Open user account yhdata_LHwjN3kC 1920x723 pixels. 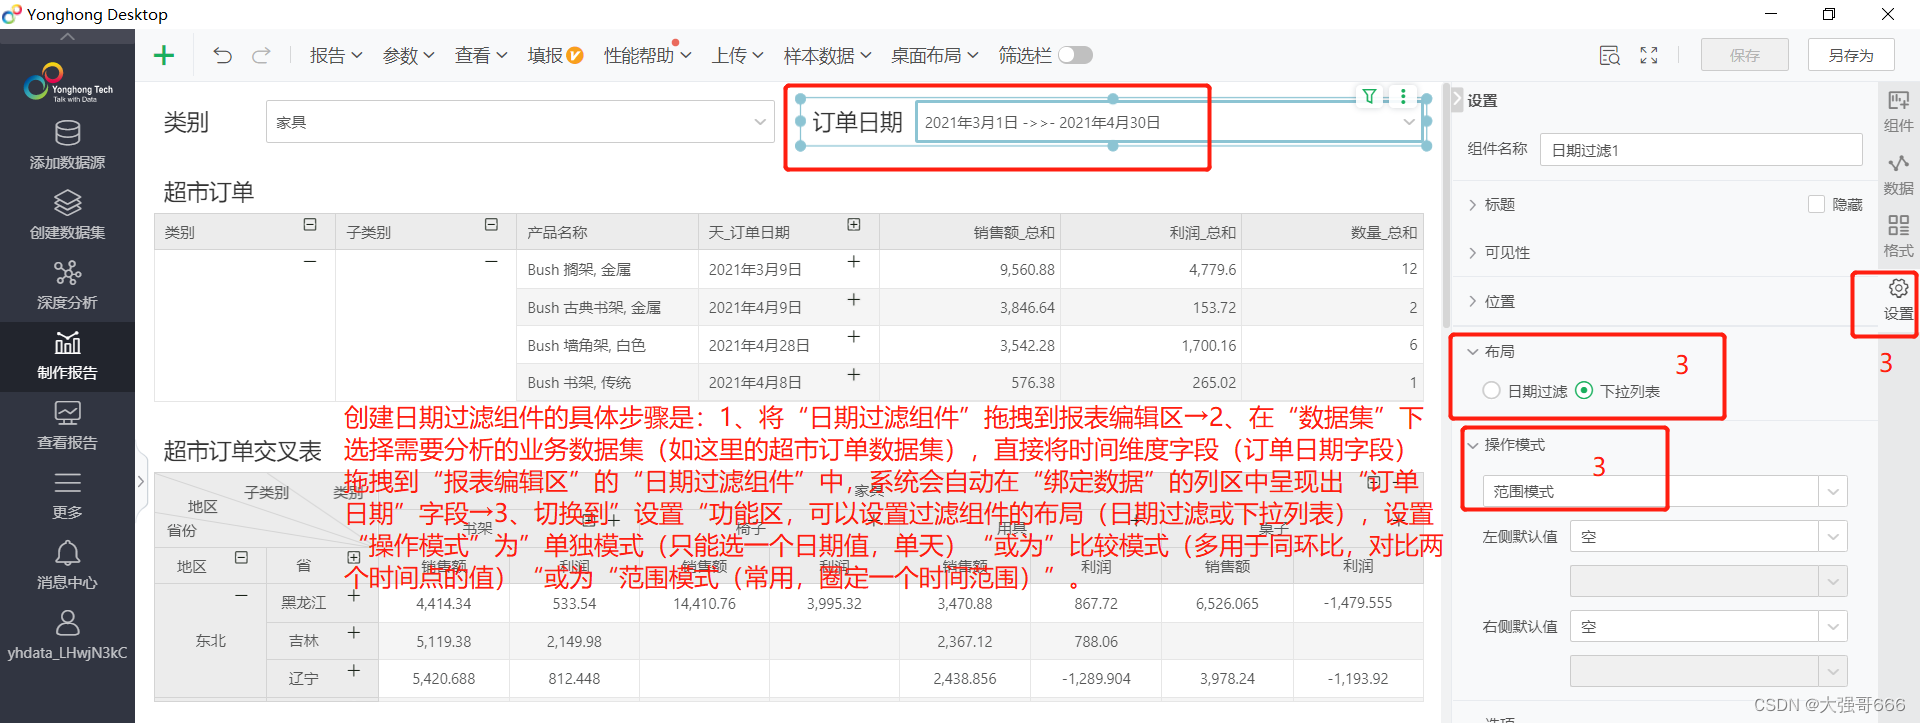(67, 636)
